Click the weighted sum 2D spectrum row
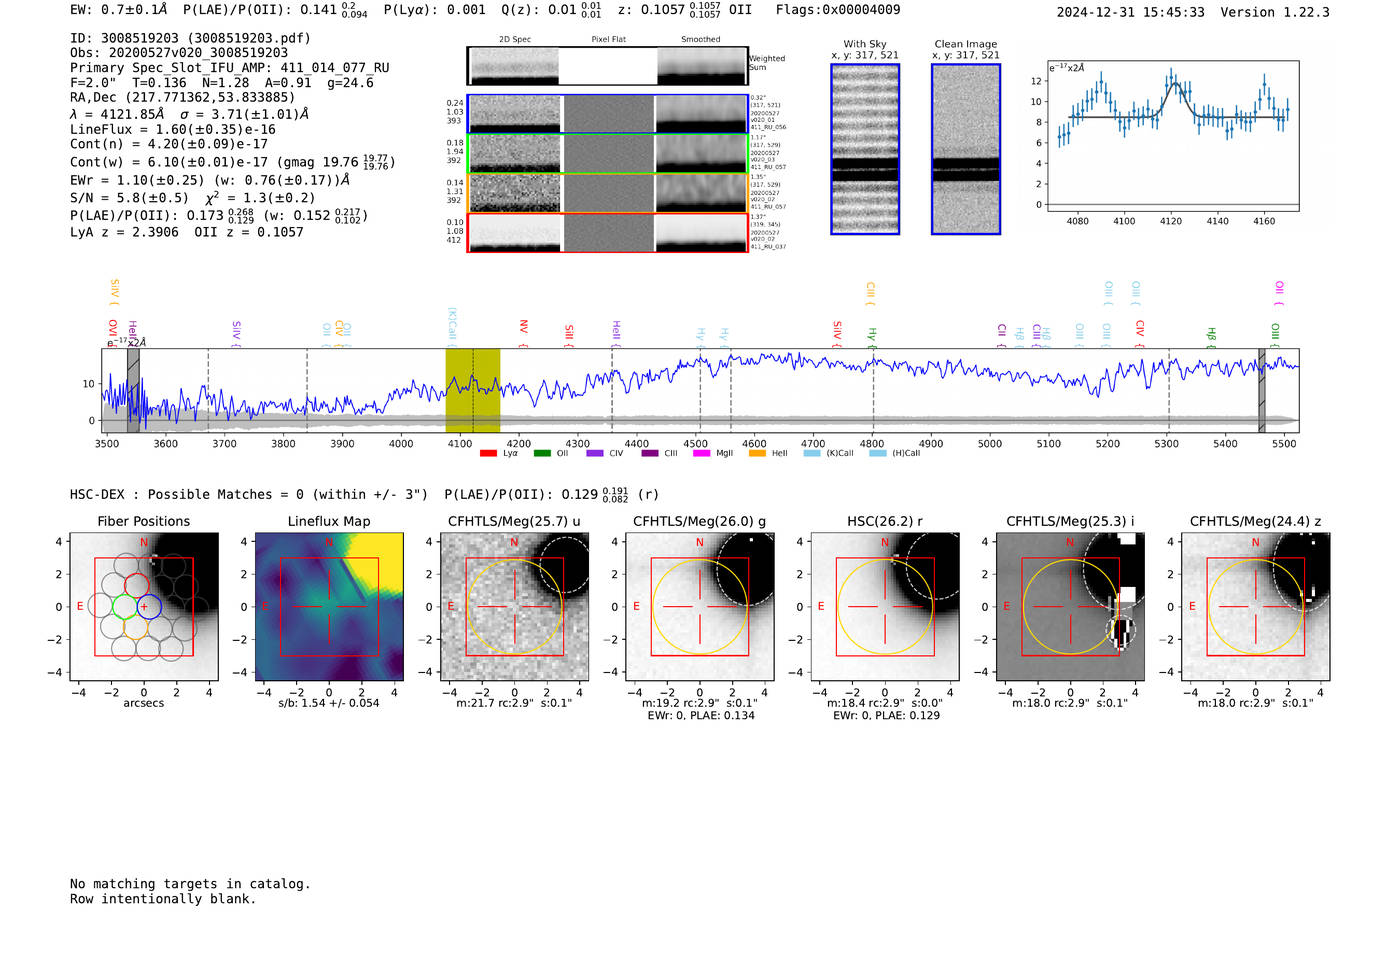 [x=607, y=66]
